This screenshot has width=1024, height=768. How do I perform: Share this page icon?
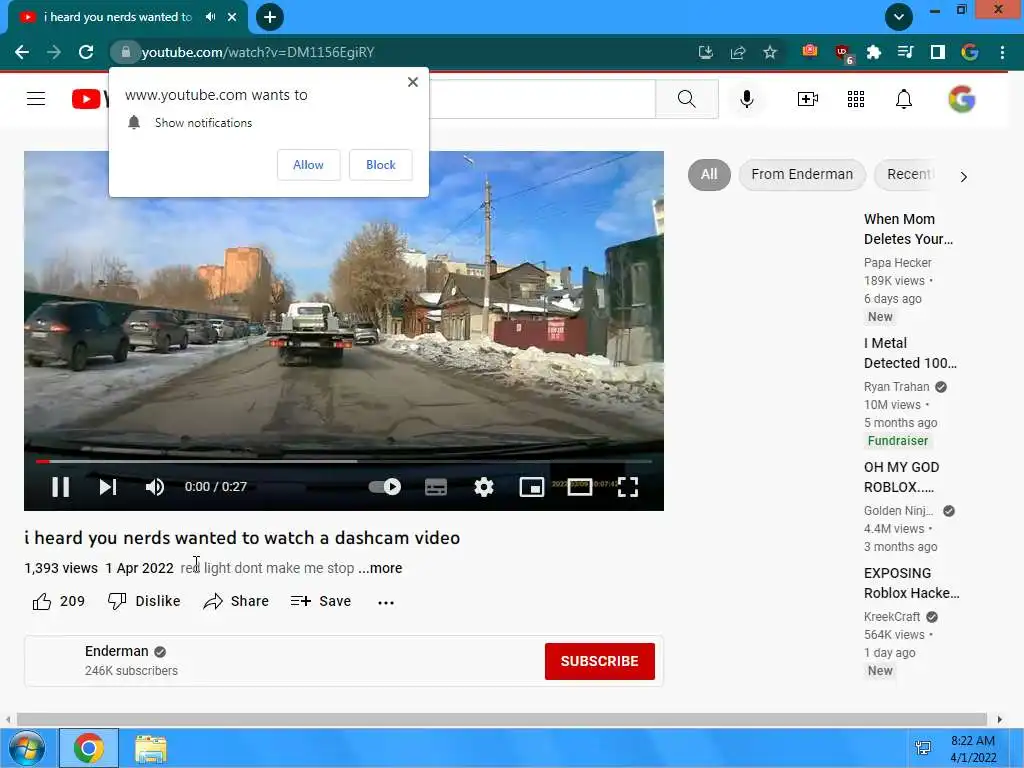click(738, 52)
